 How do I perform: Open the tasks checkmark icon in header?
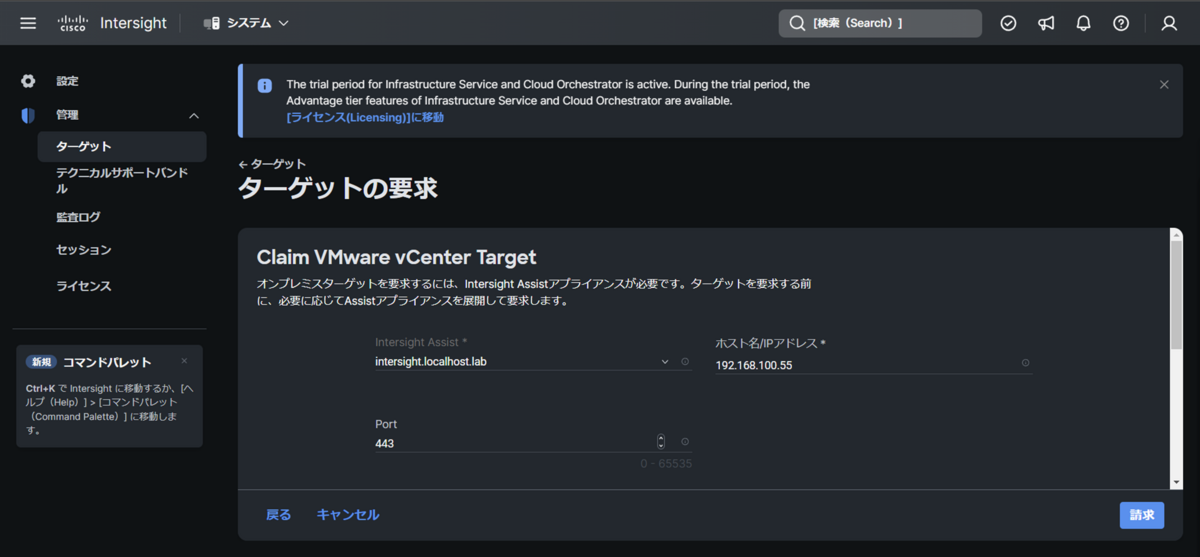coord(1008,23)
